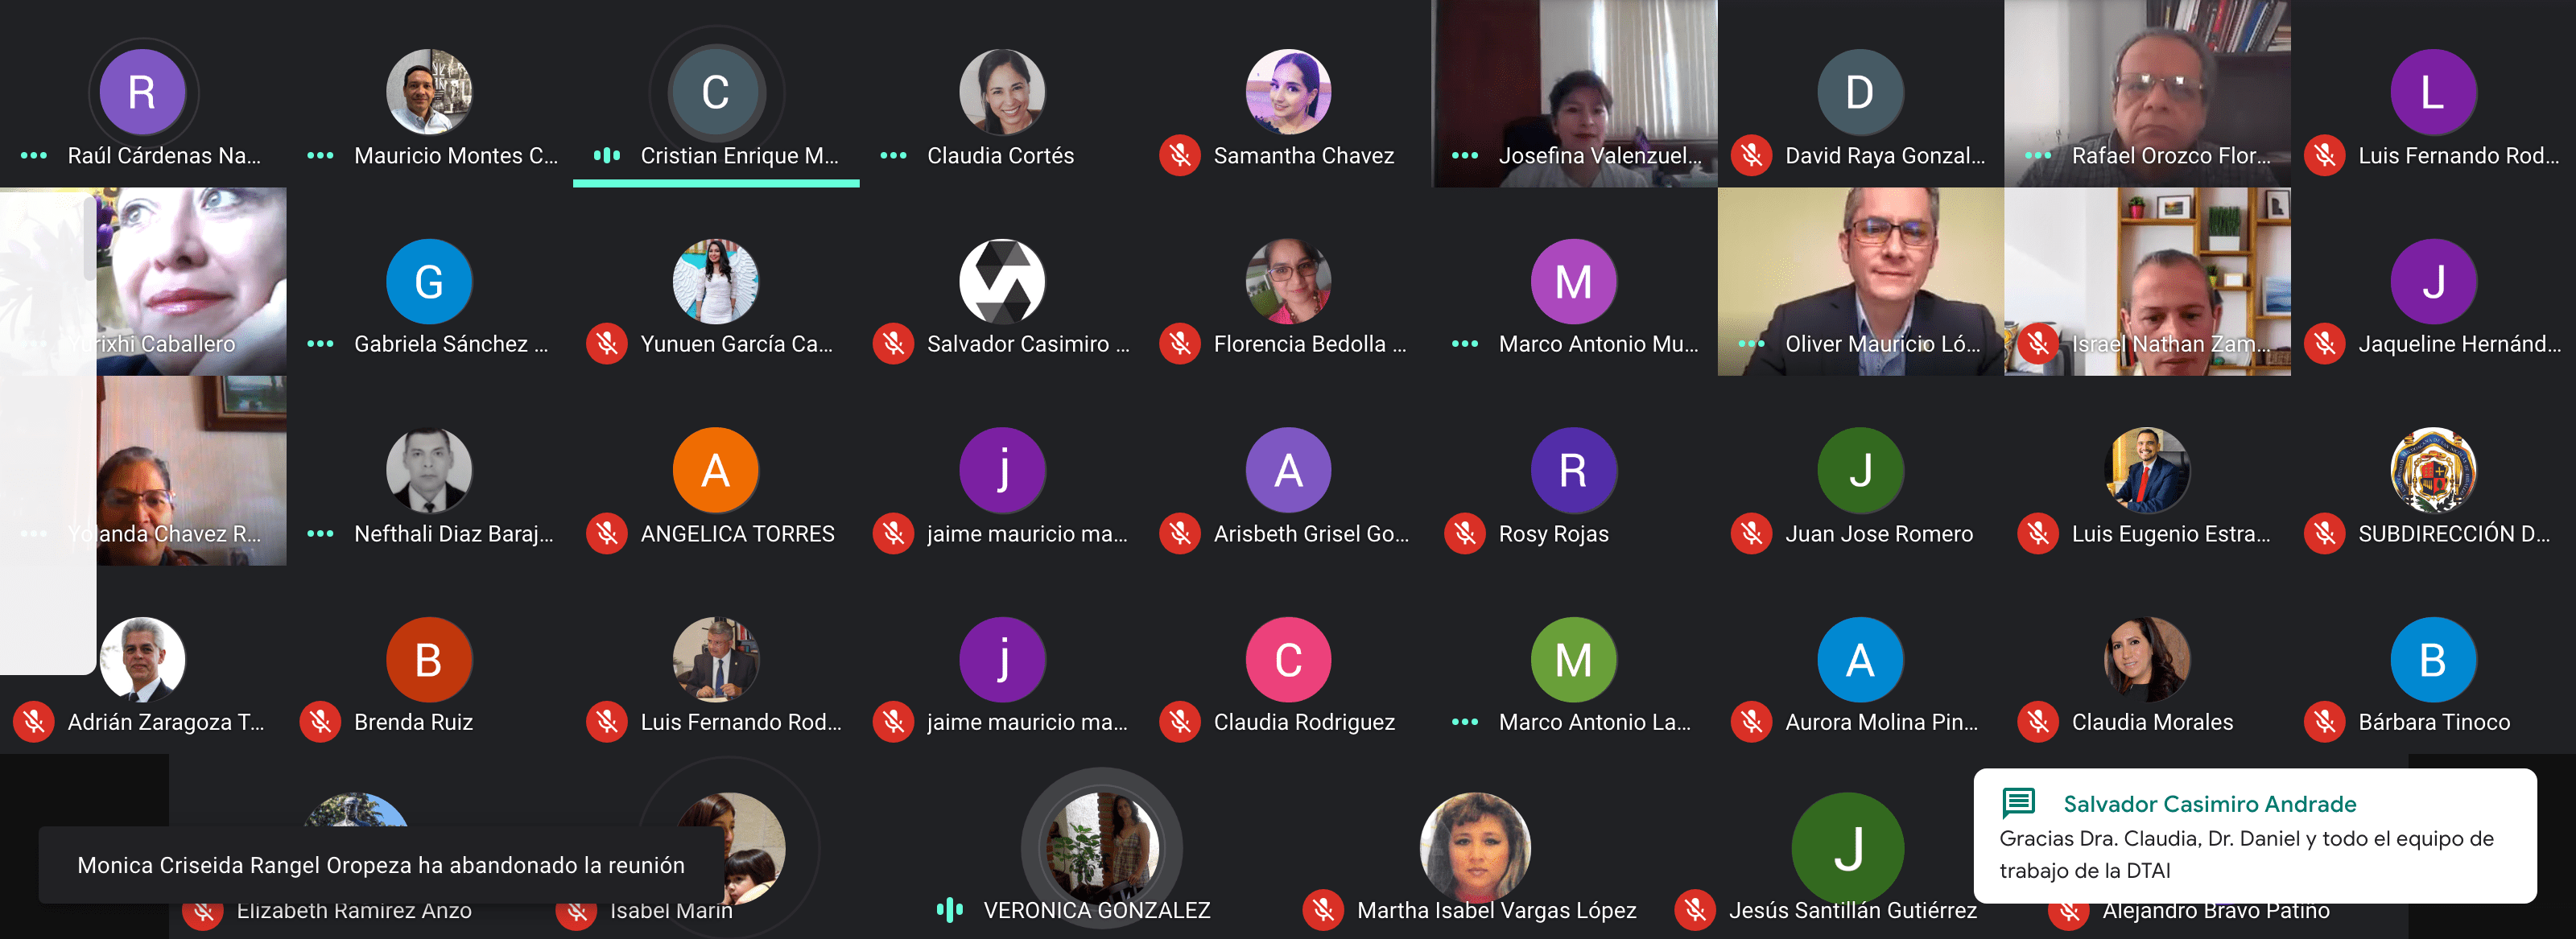
Task: Select Josefina Valenzuela's video tile
Action: [x=1575, y=94]
